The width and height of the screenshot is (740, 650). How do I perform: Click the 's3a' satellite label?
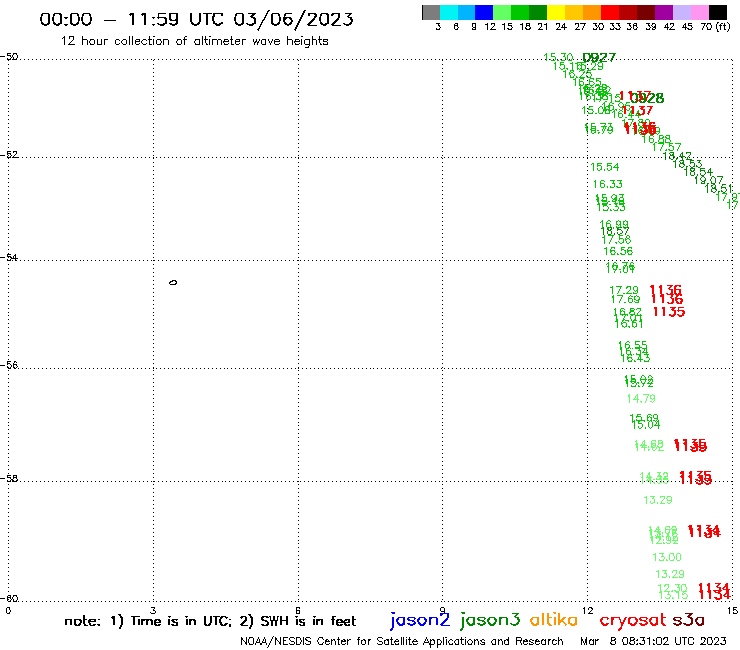point(688,620)
